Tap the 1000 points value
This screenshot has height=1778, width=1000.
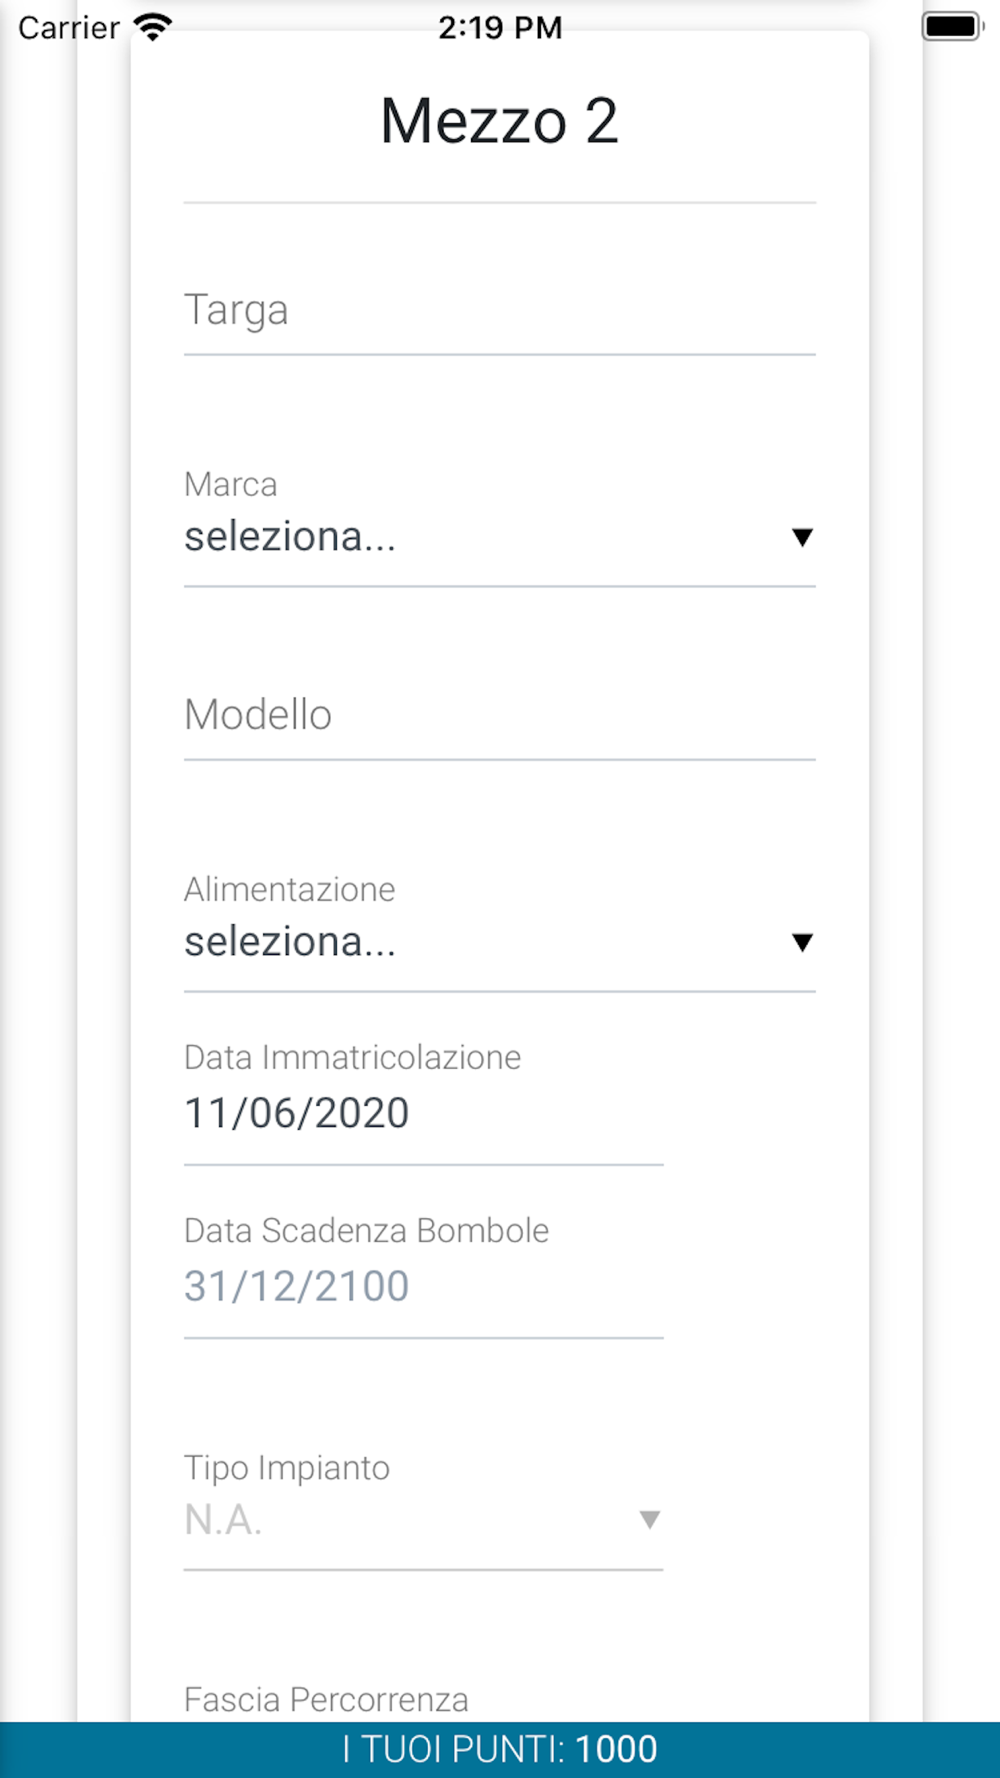pos(616,1750)
